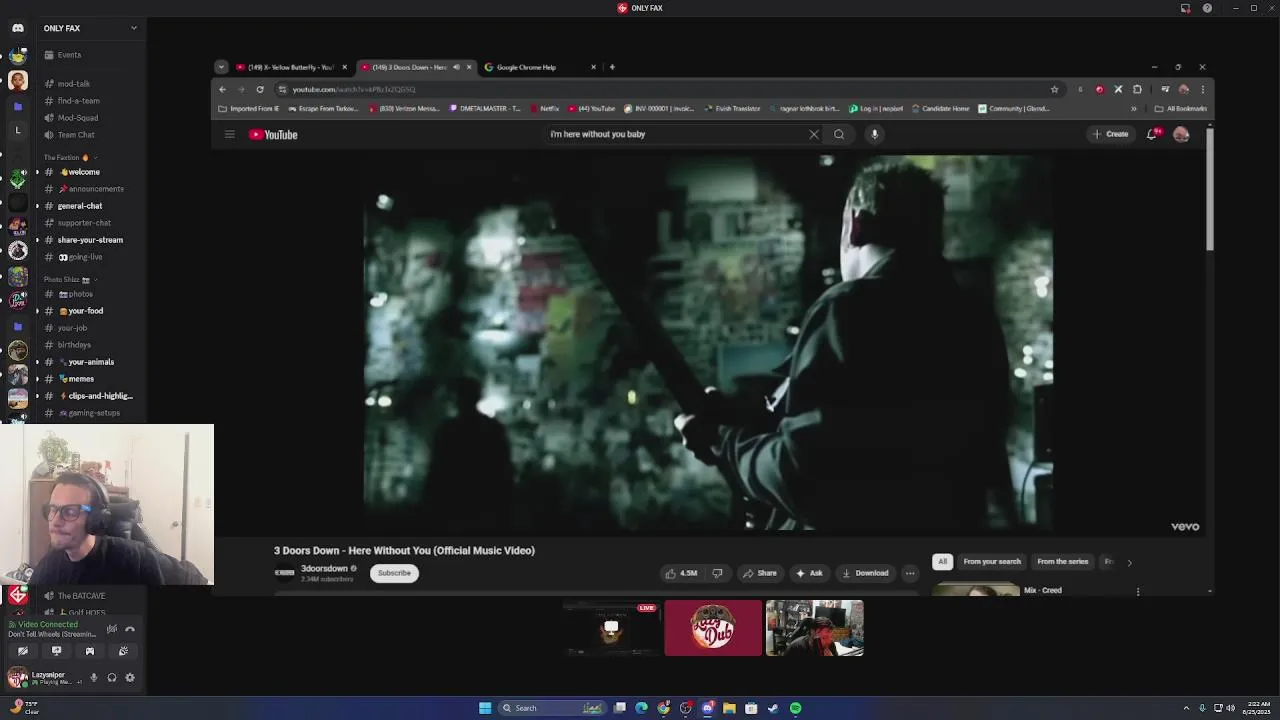This screenshot has height=720, width=1280.
Task: Go to the YouTube home logo
Action: coord(273,134)
